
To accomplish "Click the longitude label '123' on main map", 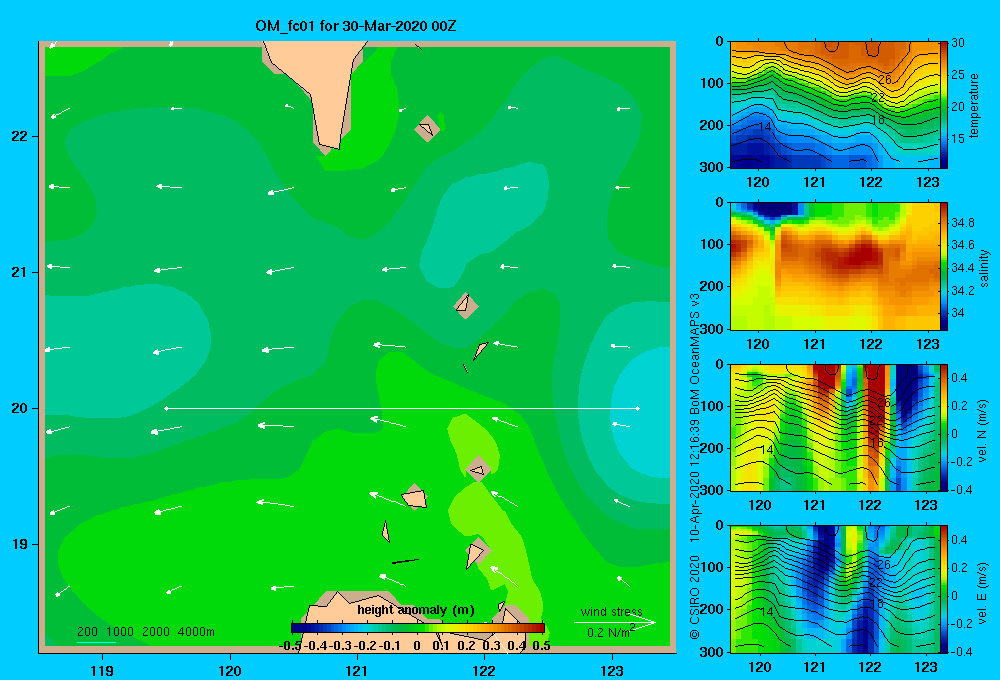I will click(x=612, y=670).
